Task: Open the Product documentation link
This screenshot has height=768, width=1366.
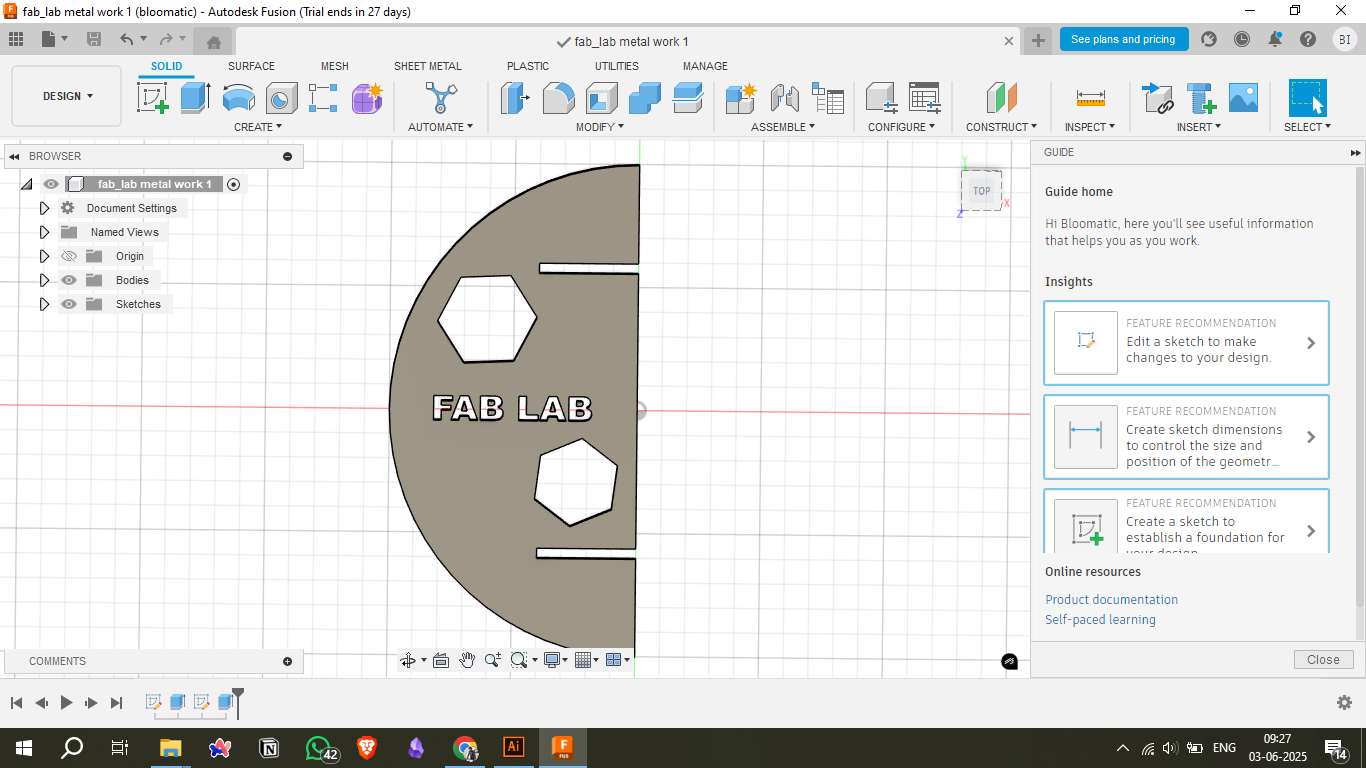Action: [1111, 600]
